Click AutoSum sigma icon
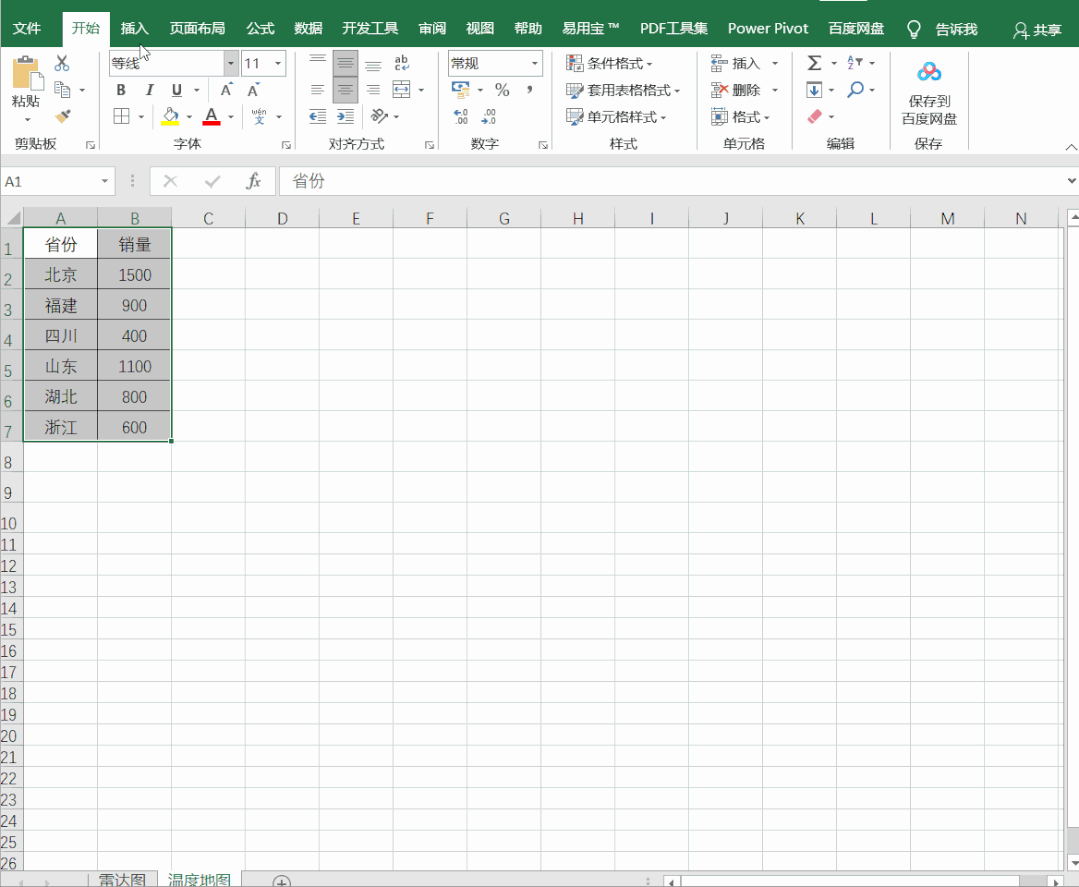 (x=814, y=63)
